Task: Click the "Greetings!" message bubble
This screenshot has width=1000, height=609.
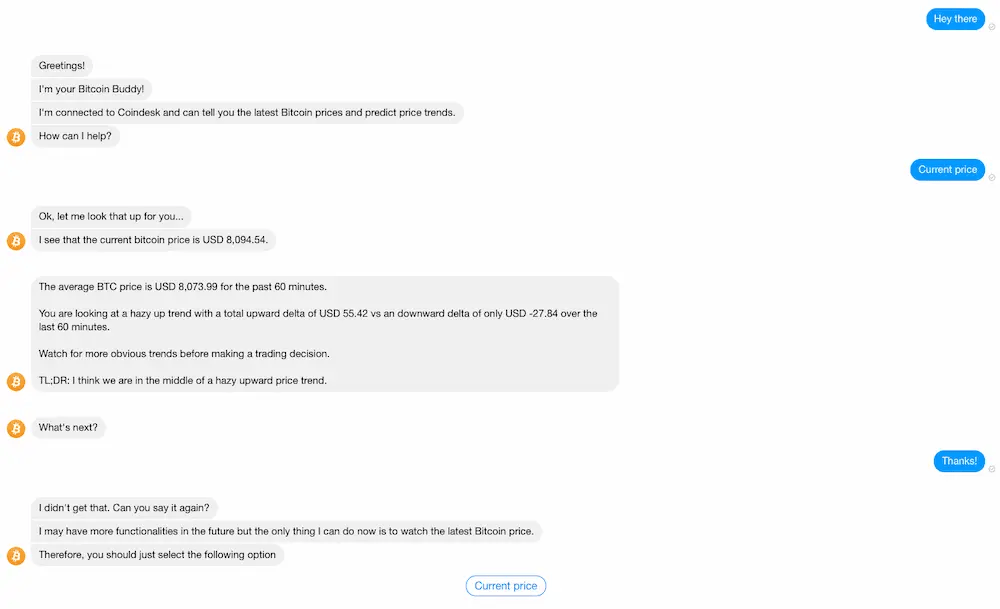Action: [x=62, y=66]
